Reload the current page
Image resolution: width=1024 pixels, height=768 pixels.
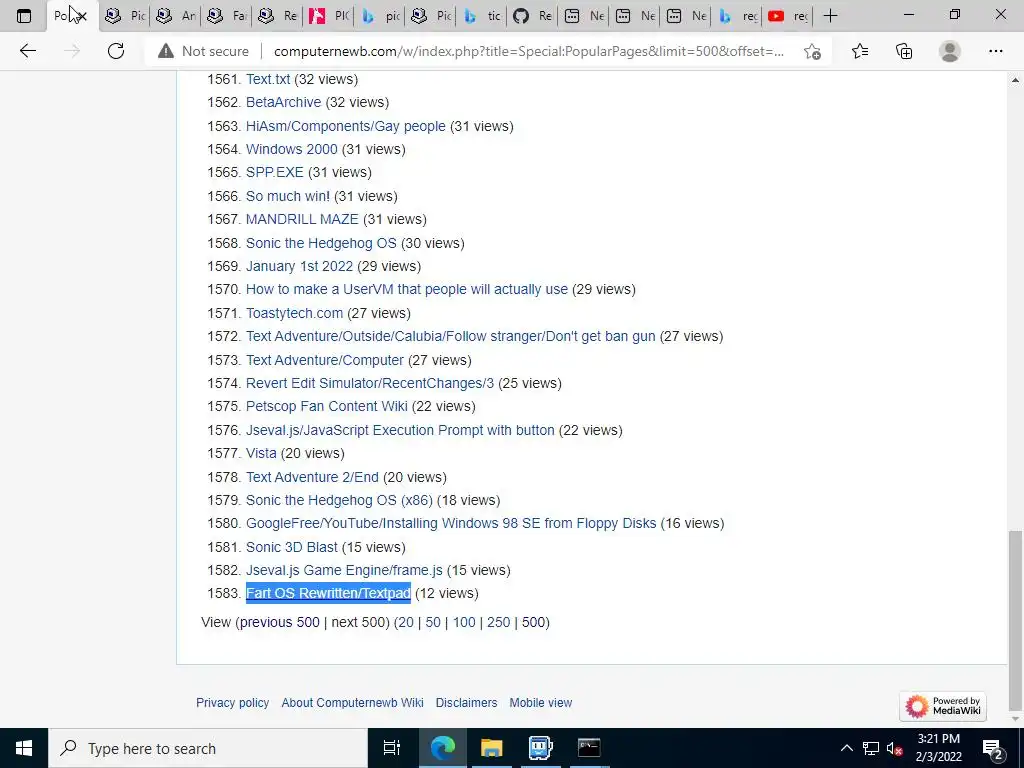(116, 51)
